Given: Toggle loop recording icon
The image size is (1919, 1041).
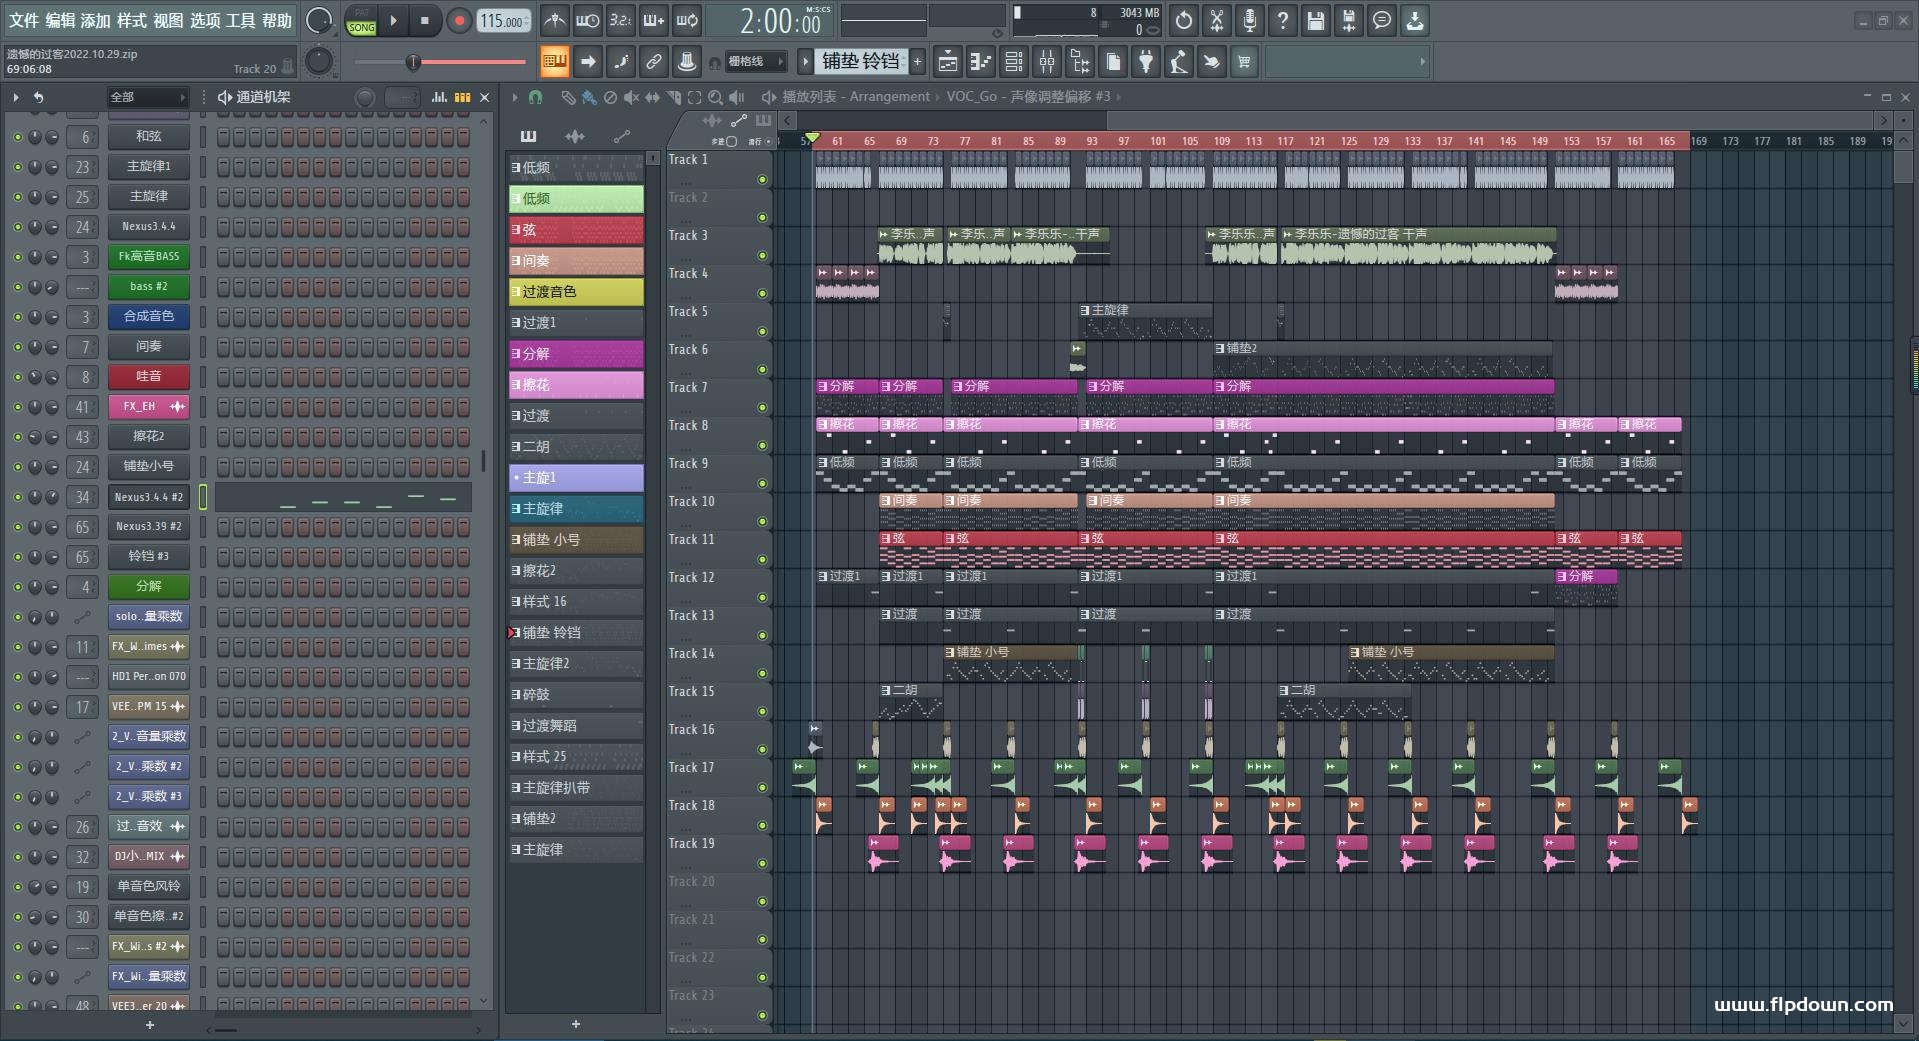Looking at the screenshot, I should point(687,20).
